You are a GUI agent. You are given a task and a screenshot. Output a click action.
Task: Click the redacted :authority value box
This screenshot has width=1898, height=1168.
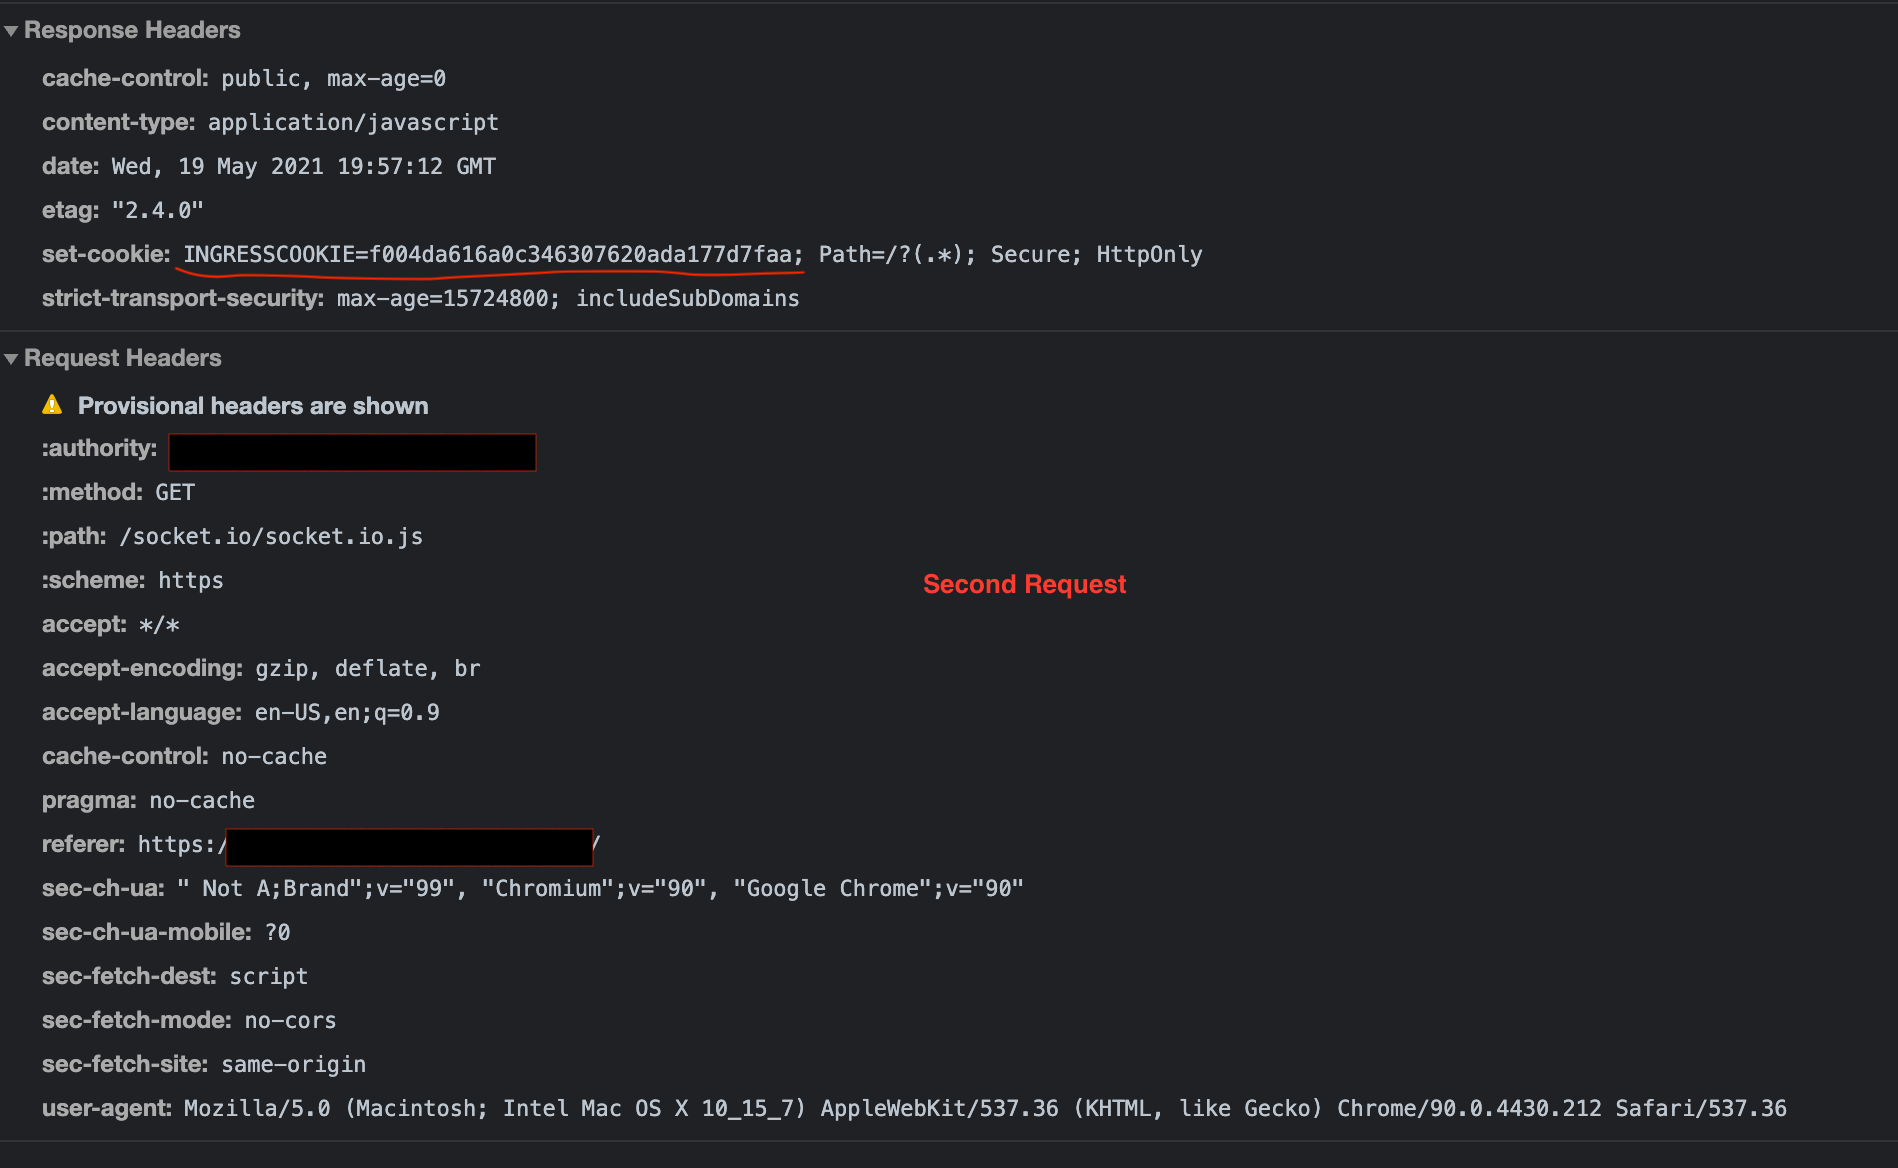pos(352,452)
